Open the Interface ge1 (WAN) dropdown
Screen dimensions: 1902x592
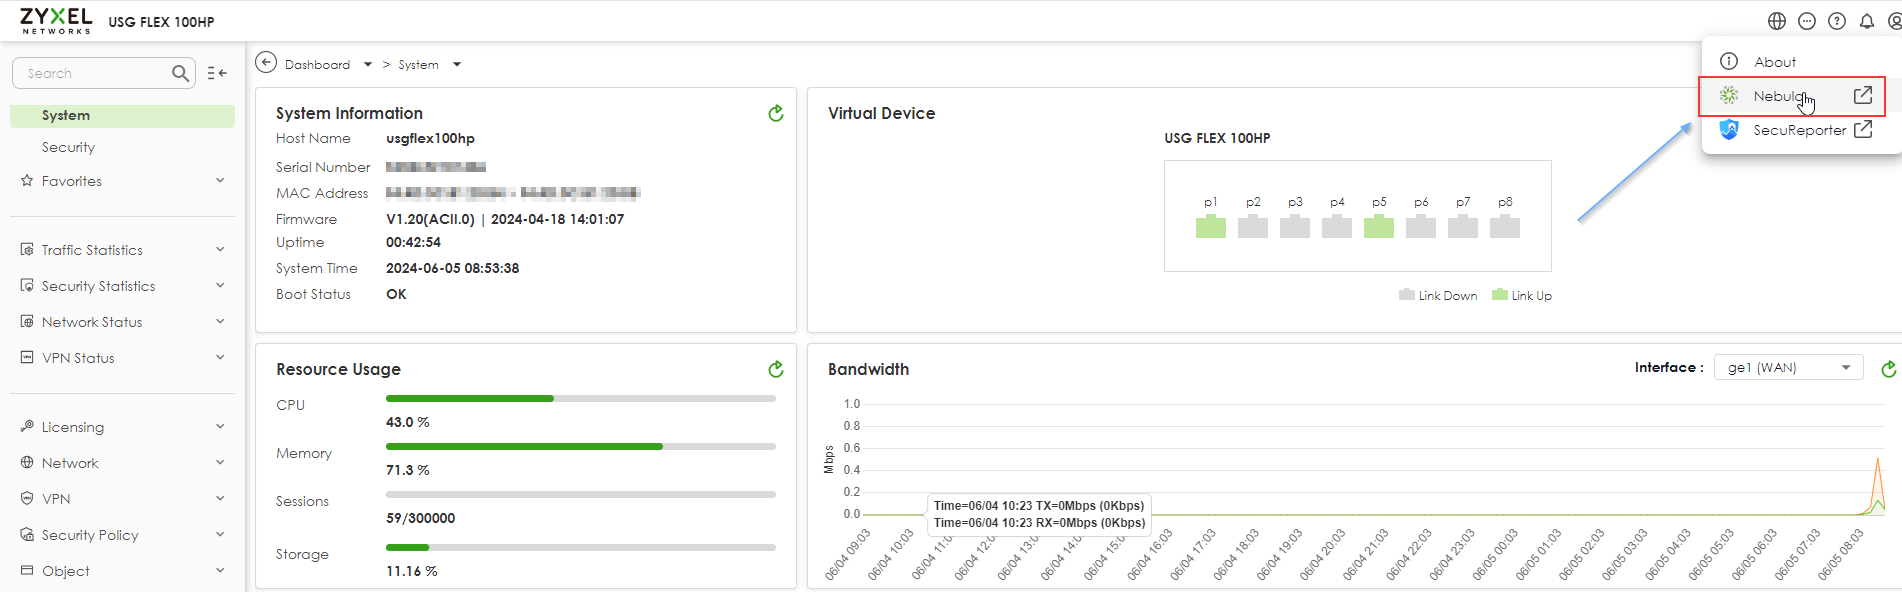(x=1788, y=368)
